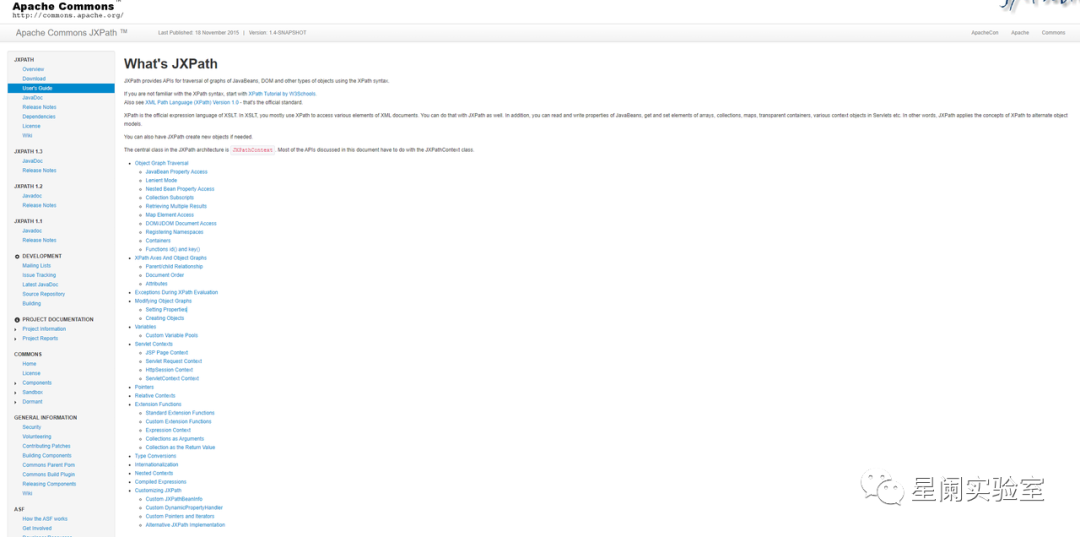Screen dimensions: 1080x537
Task: Open Commons Parent Pom sidebar link
Action: 48,465
